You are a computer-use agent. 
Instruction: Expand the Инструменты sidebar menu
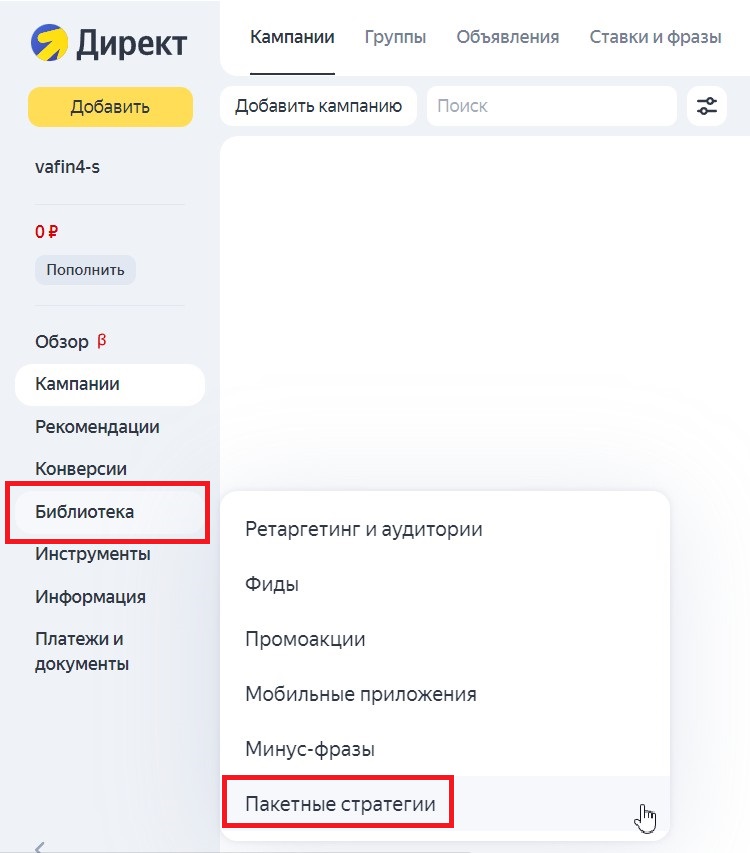click(x=93, y=554)
